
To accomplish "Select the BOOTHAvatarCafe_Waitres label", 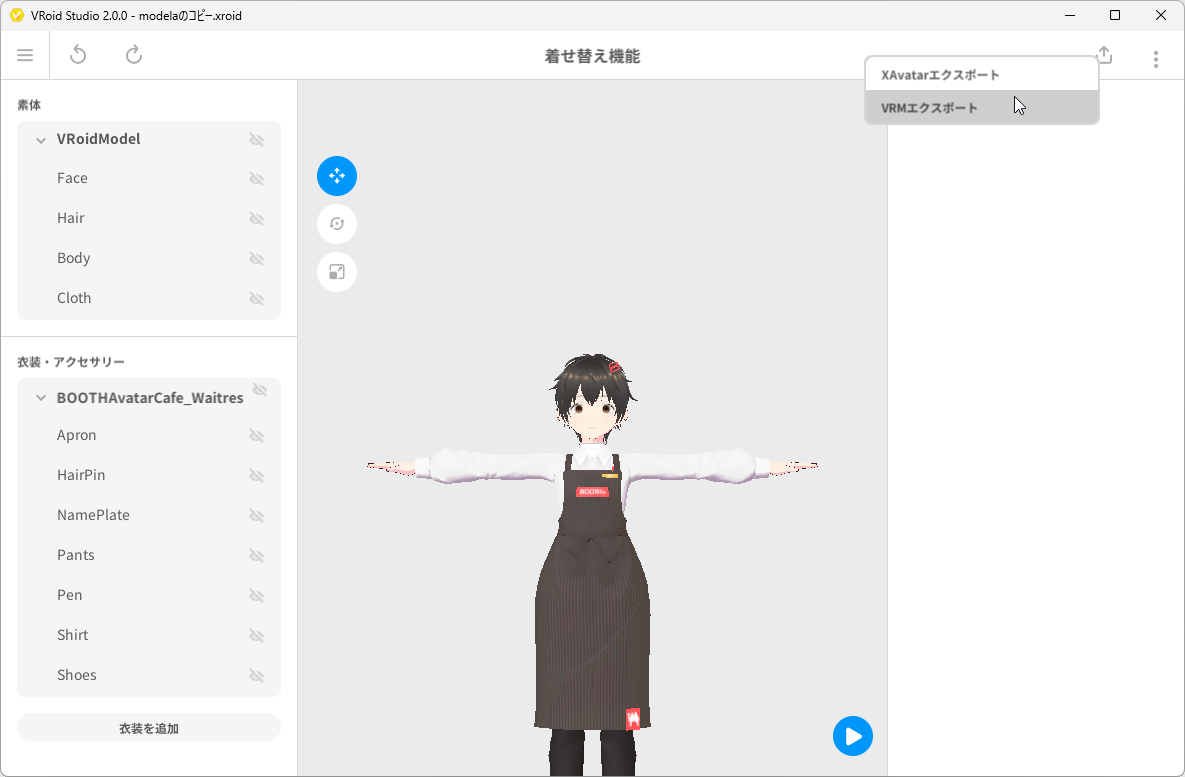I will tap(150, 398).
